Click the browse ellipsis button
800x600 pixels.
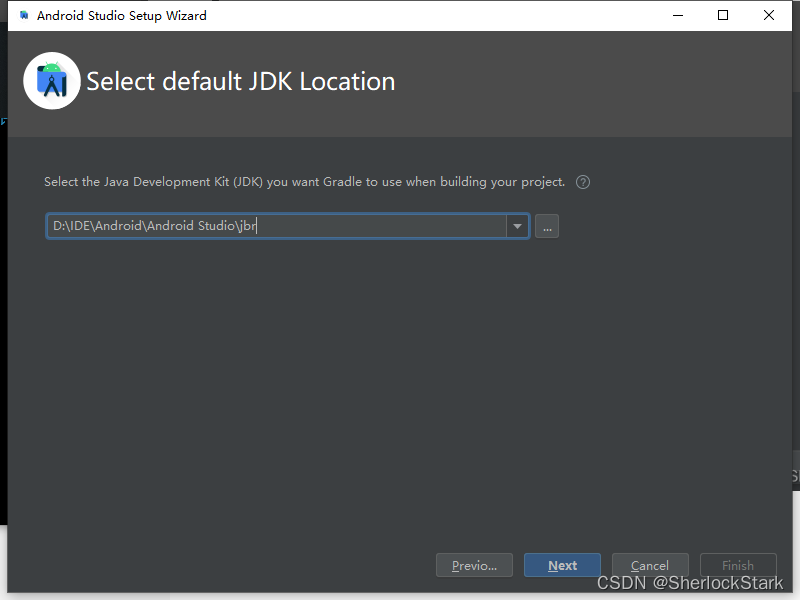(x=547, y=226)
